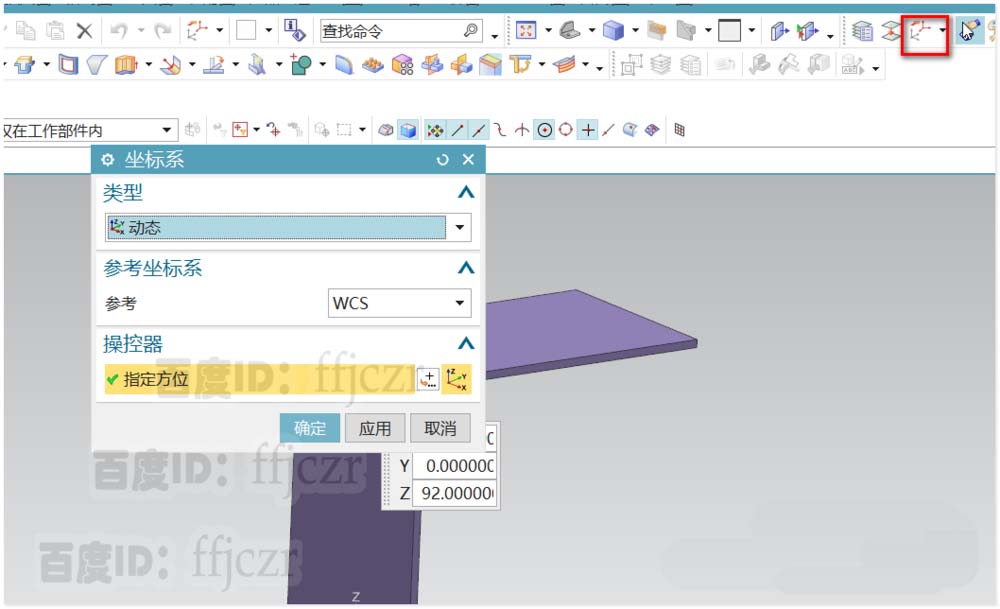Screen dimensions: 1000x609
Task: Close the coordinate system dialog
Action: (x=468, y=159)
